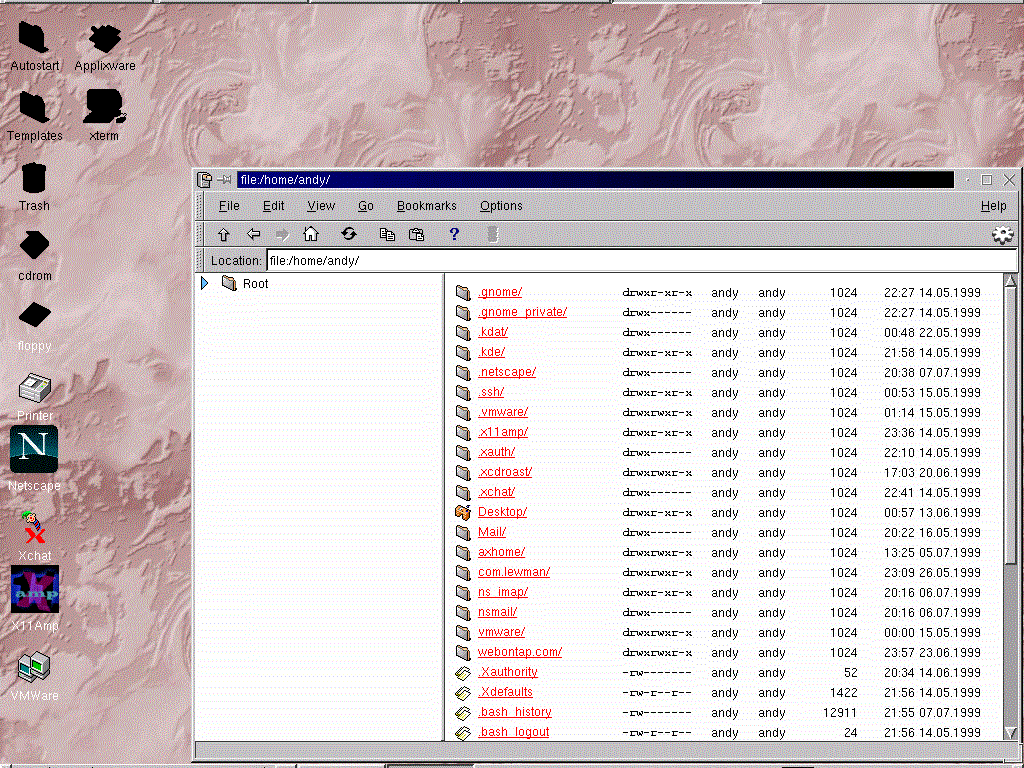Go back with the Back arrow
Viewport: 1024px width, 768px height.
coord(254,234)
